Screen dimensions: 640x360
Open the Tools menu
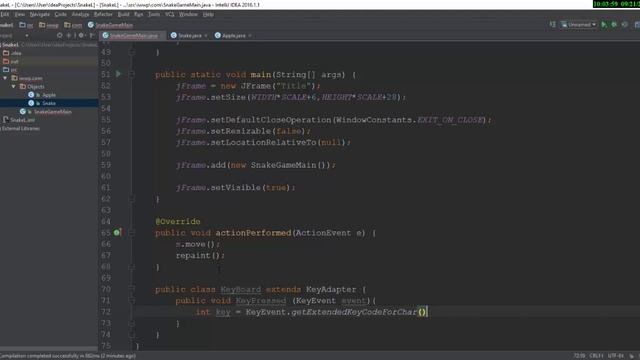(154, 14)
